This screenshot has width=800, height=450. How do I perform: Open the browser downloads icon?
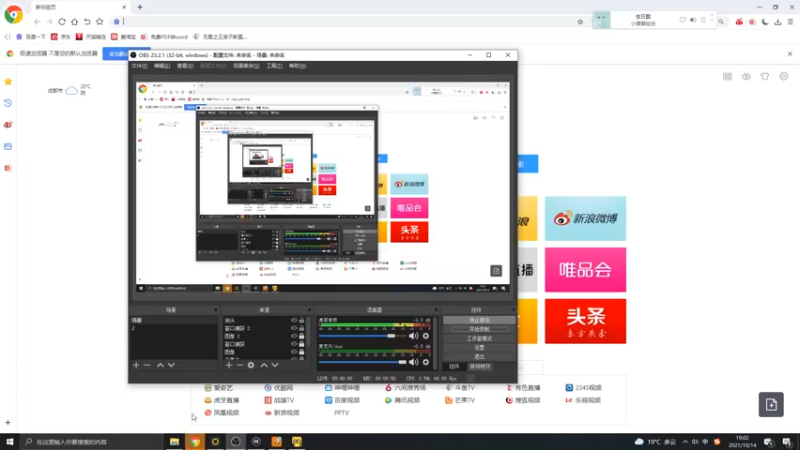point(778,22)
